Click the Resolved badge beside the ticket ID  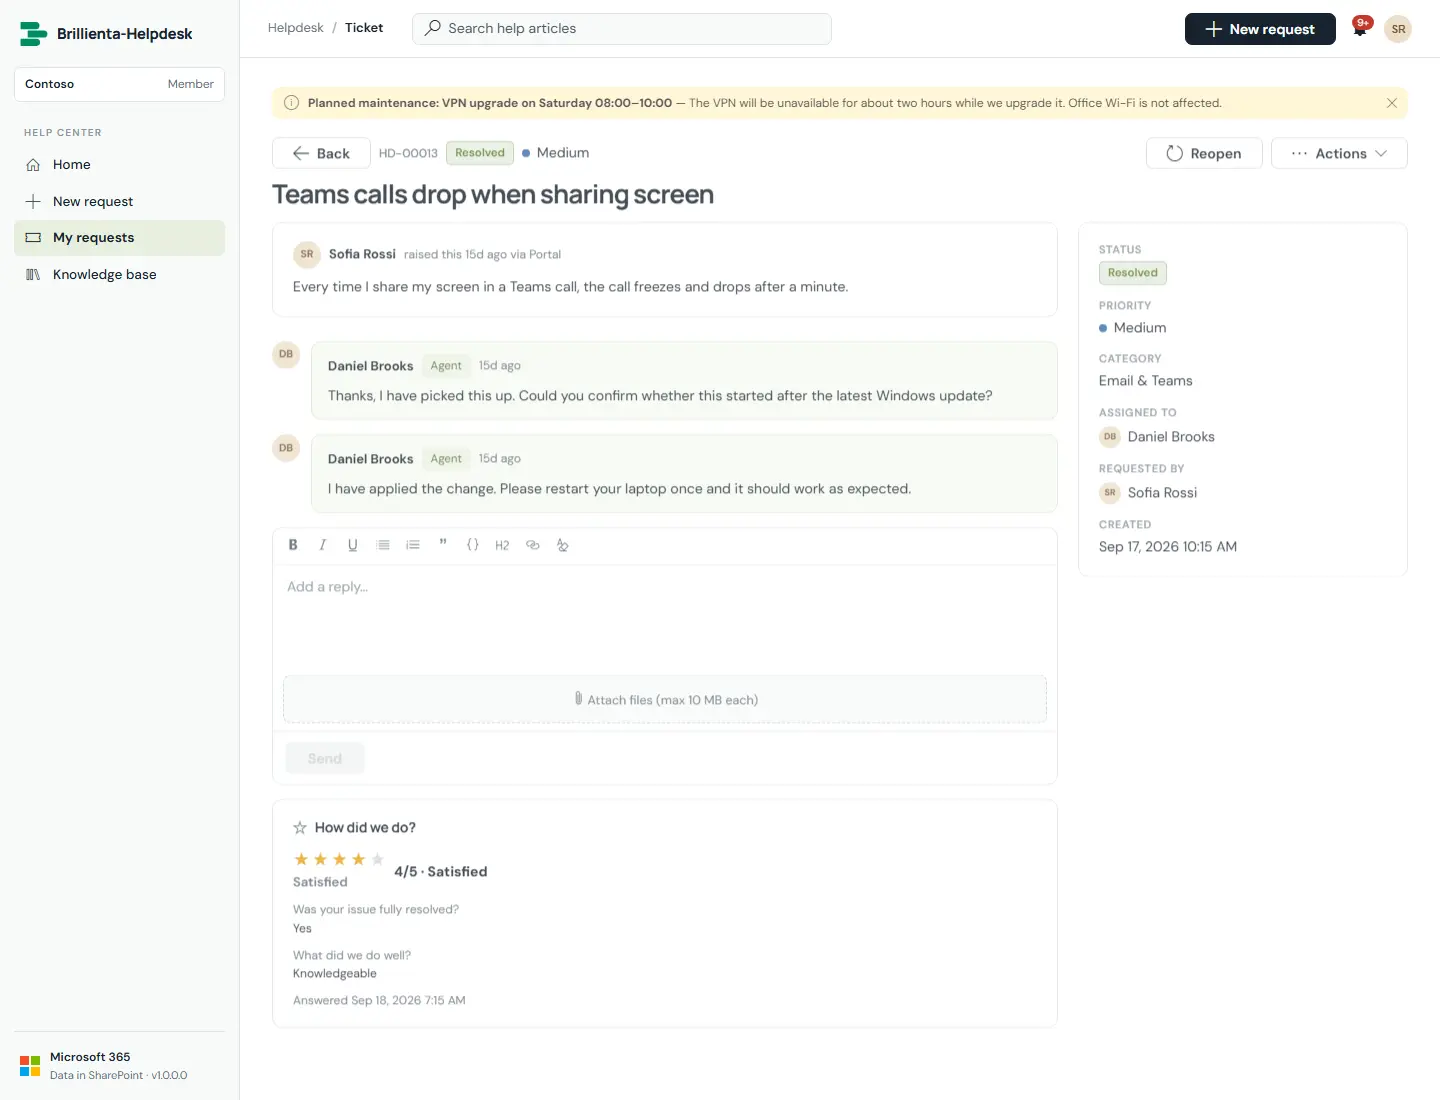tap(480, 153)
